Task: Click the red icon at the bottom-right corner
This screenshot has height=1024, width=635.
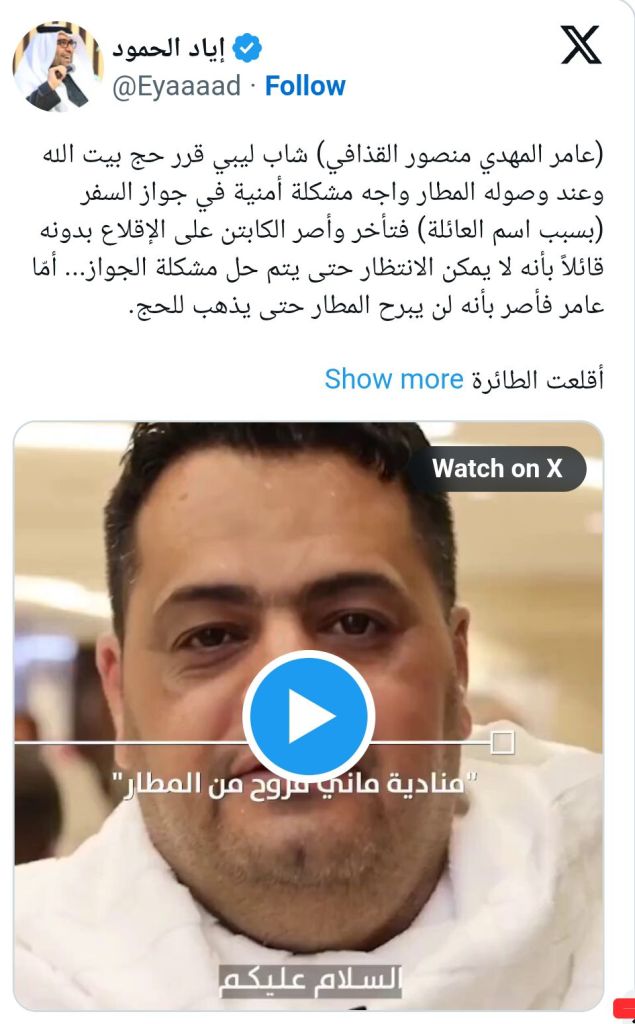Action: point(625,1008)
